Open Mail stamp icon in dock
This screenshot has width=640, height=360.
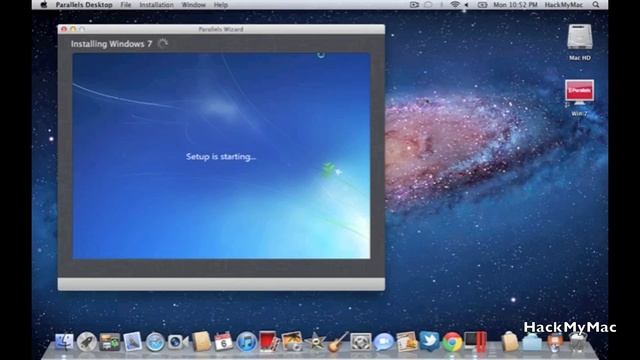(x=132, y=342)
